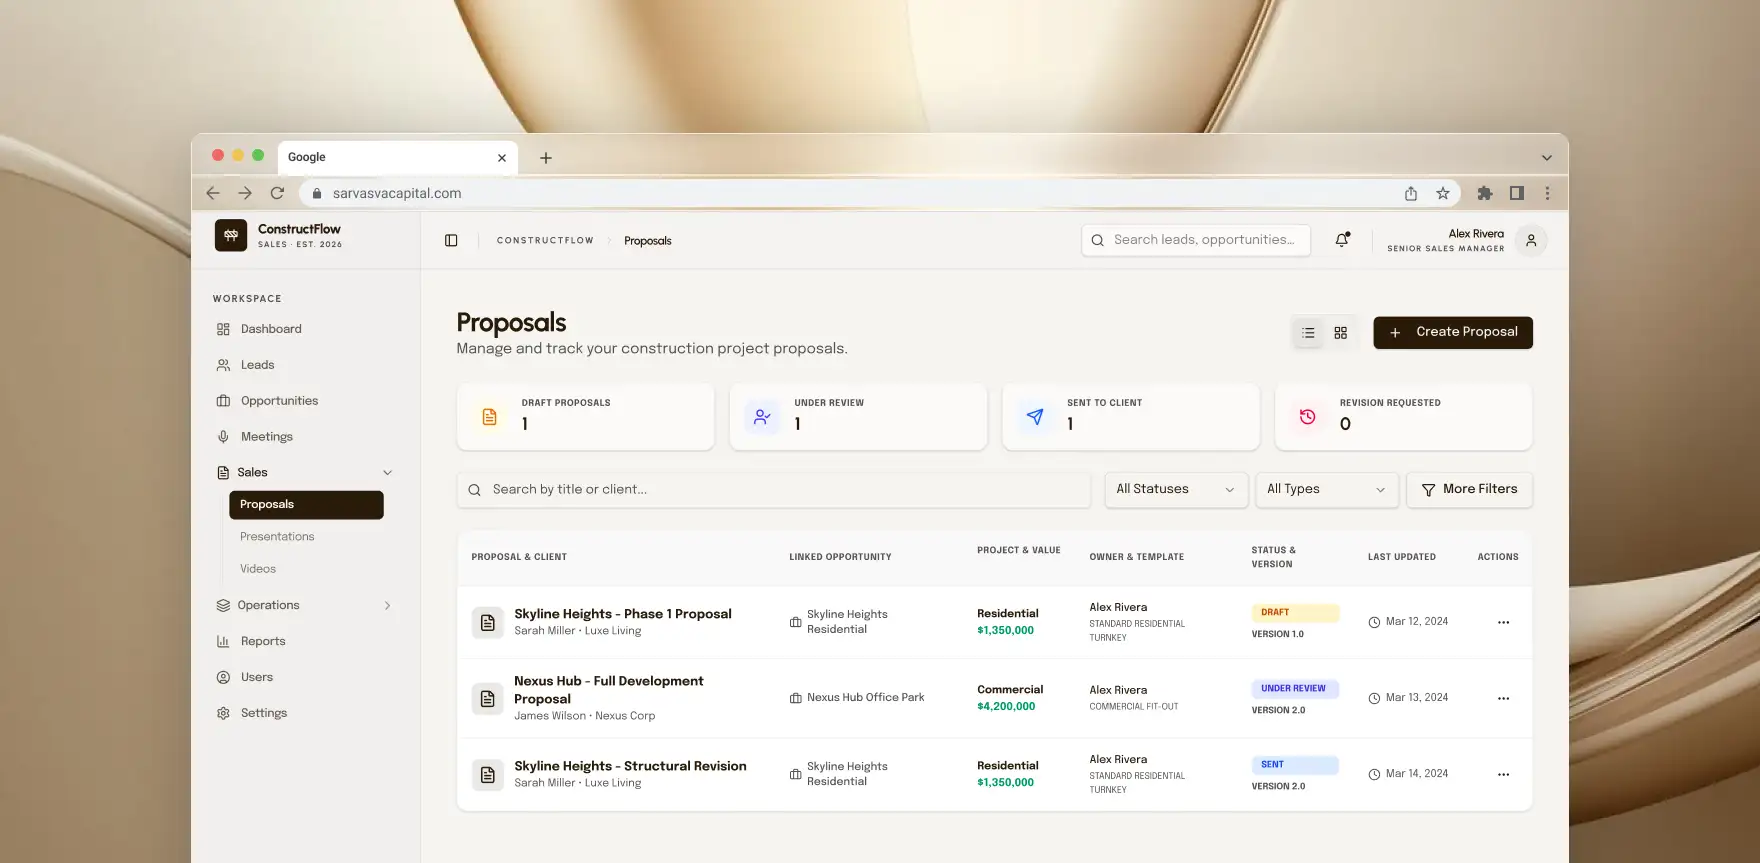Click document icon of Structural Revision proposal
Image resolution: width=1760 pixels, height=863 pixels.
pos(488,774)
